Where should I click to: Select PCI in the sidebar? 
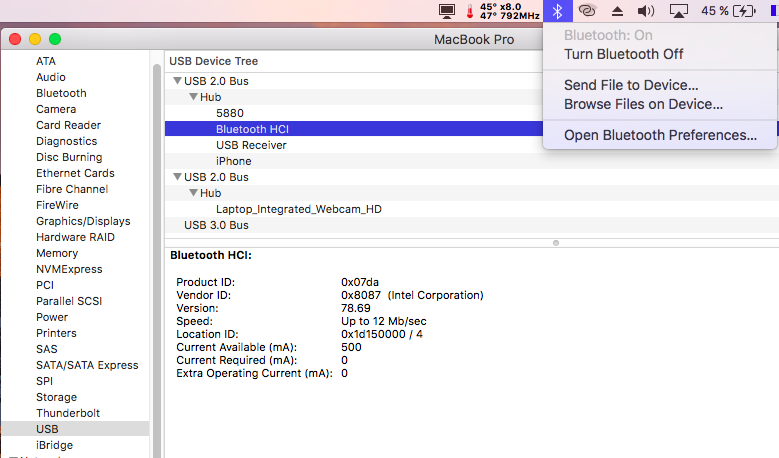[x=45, y=285]
